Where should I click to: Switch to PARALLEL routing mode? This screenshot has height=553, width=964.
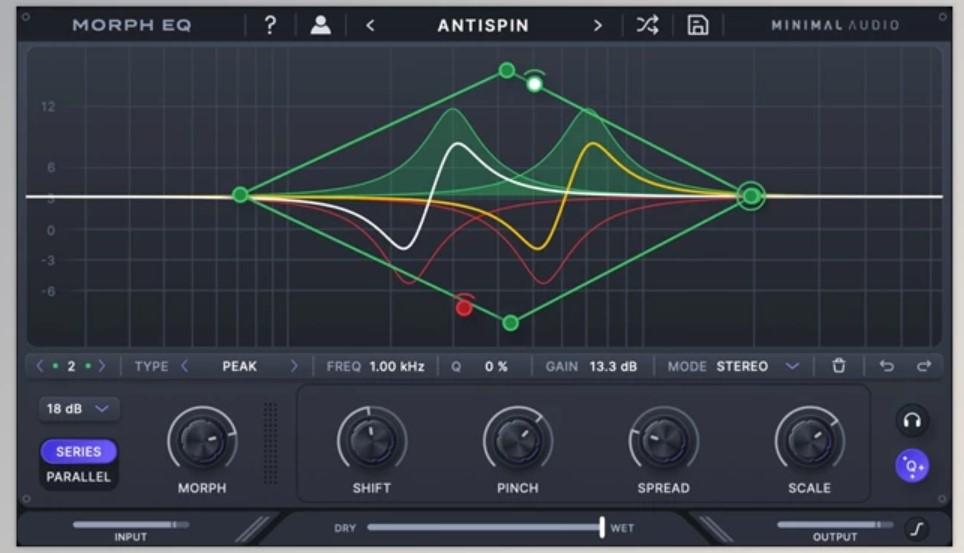(x=78, y=477)
